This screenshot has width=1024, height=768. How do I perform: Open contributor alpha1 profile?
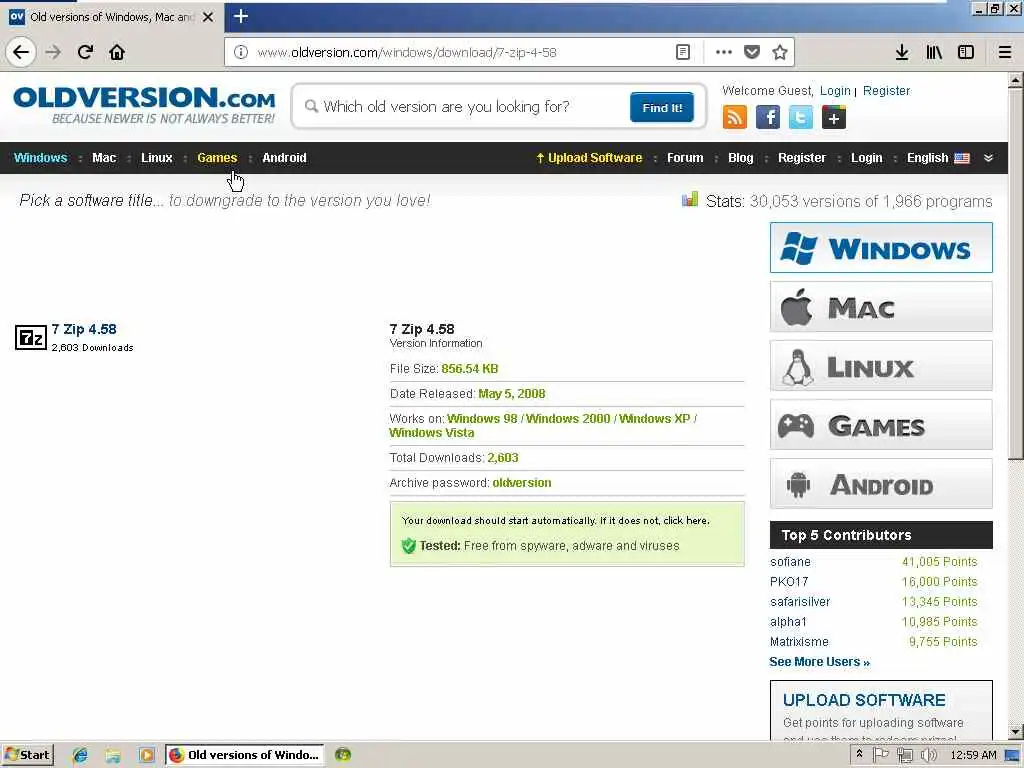(788, 622)
